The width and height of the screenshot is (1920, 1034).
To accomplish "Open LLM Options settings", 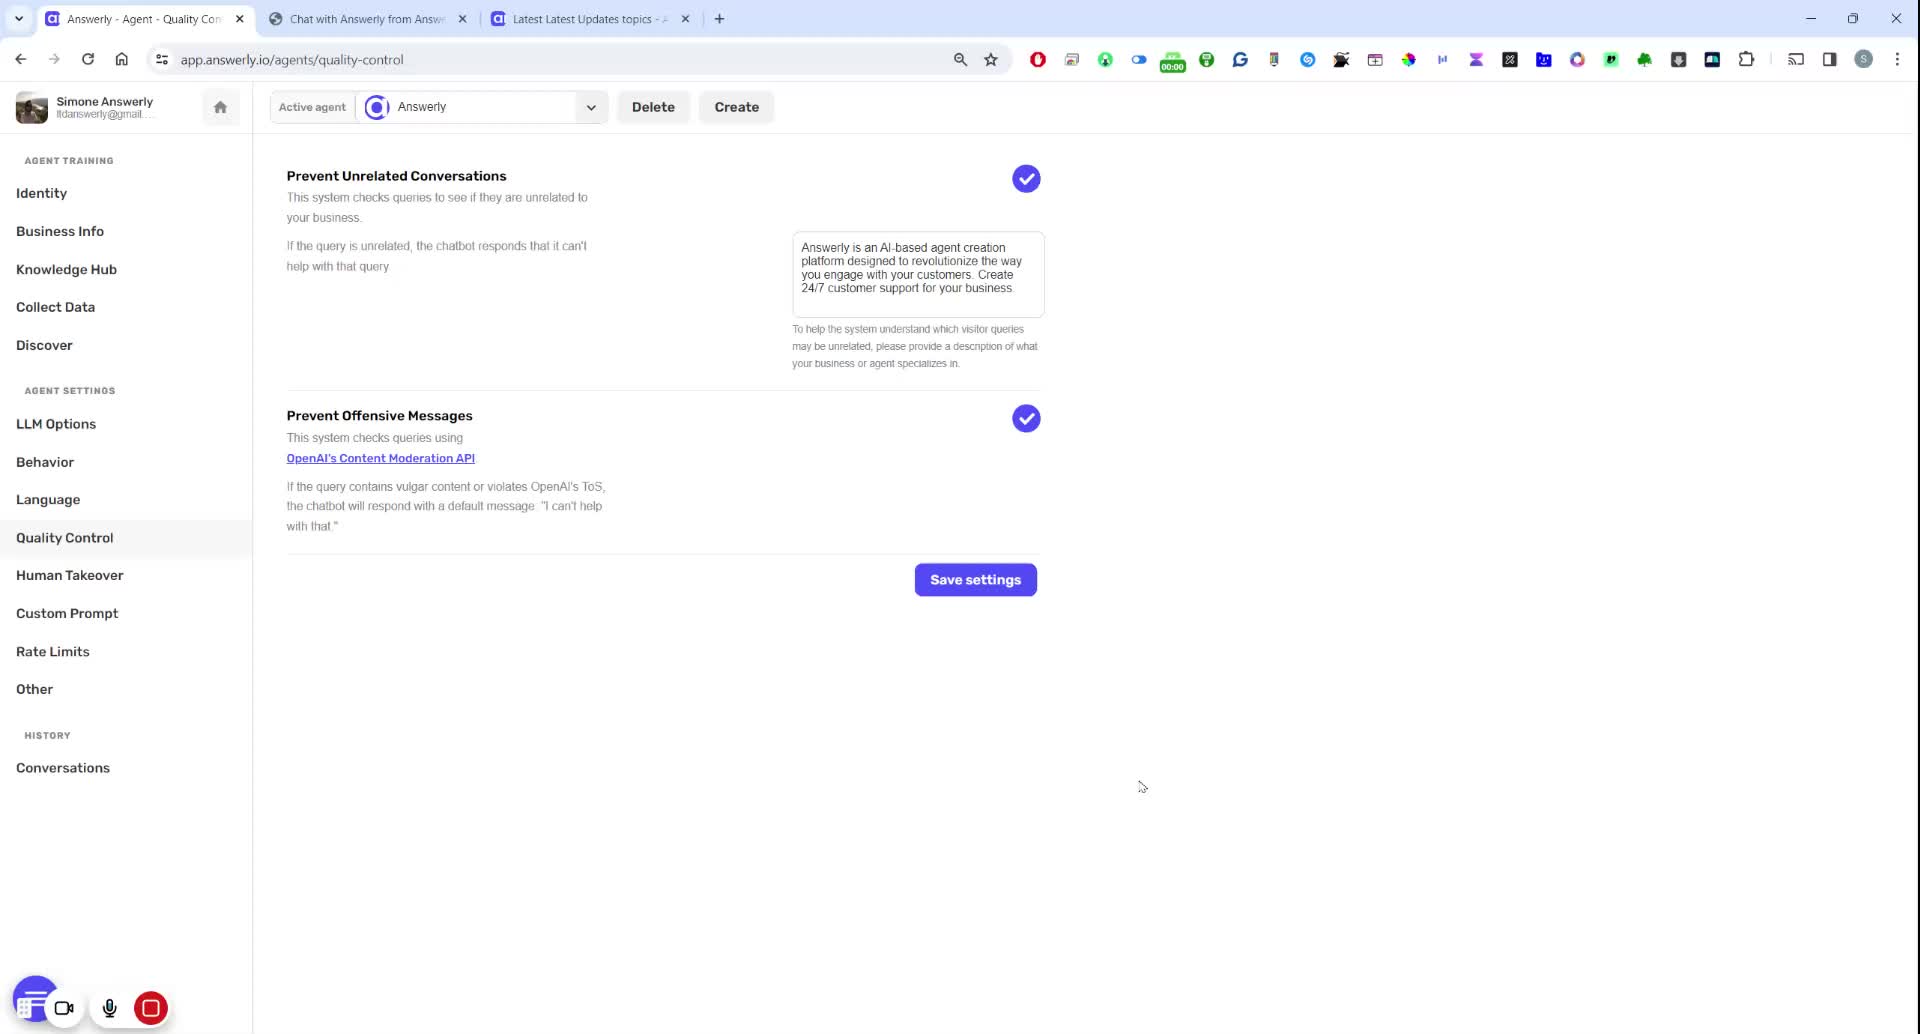I will tap(56, 424).
